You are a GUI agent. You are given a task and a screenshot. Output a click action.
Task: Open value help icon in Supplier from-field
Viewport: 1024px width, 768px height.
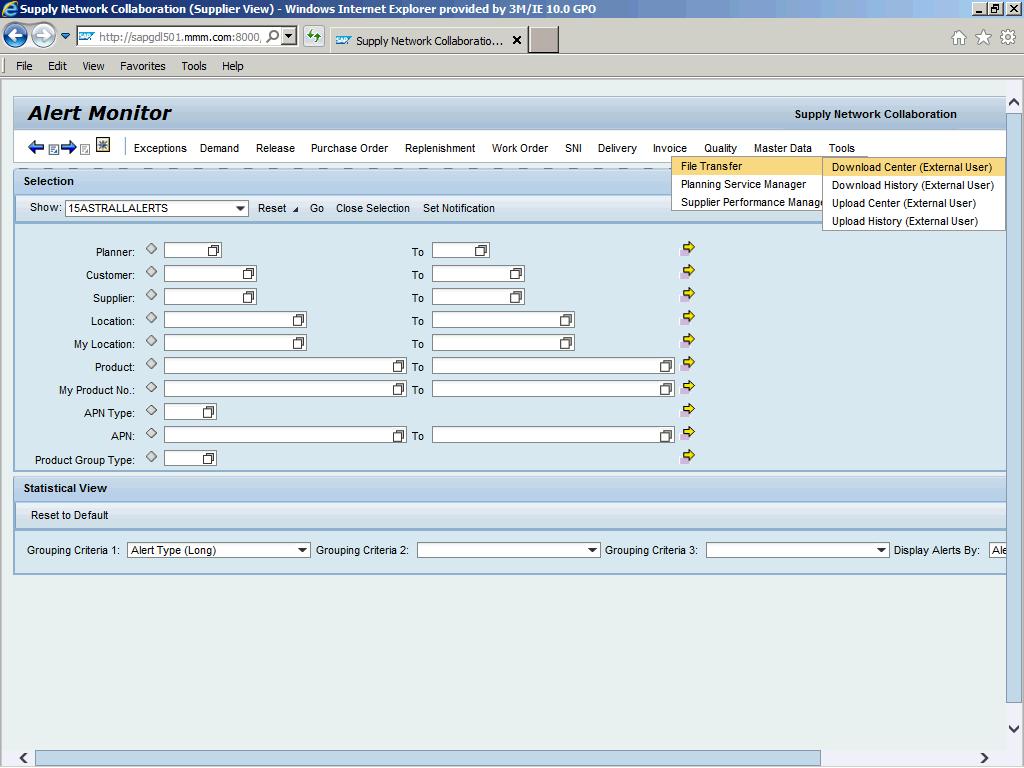pos(248,297)
